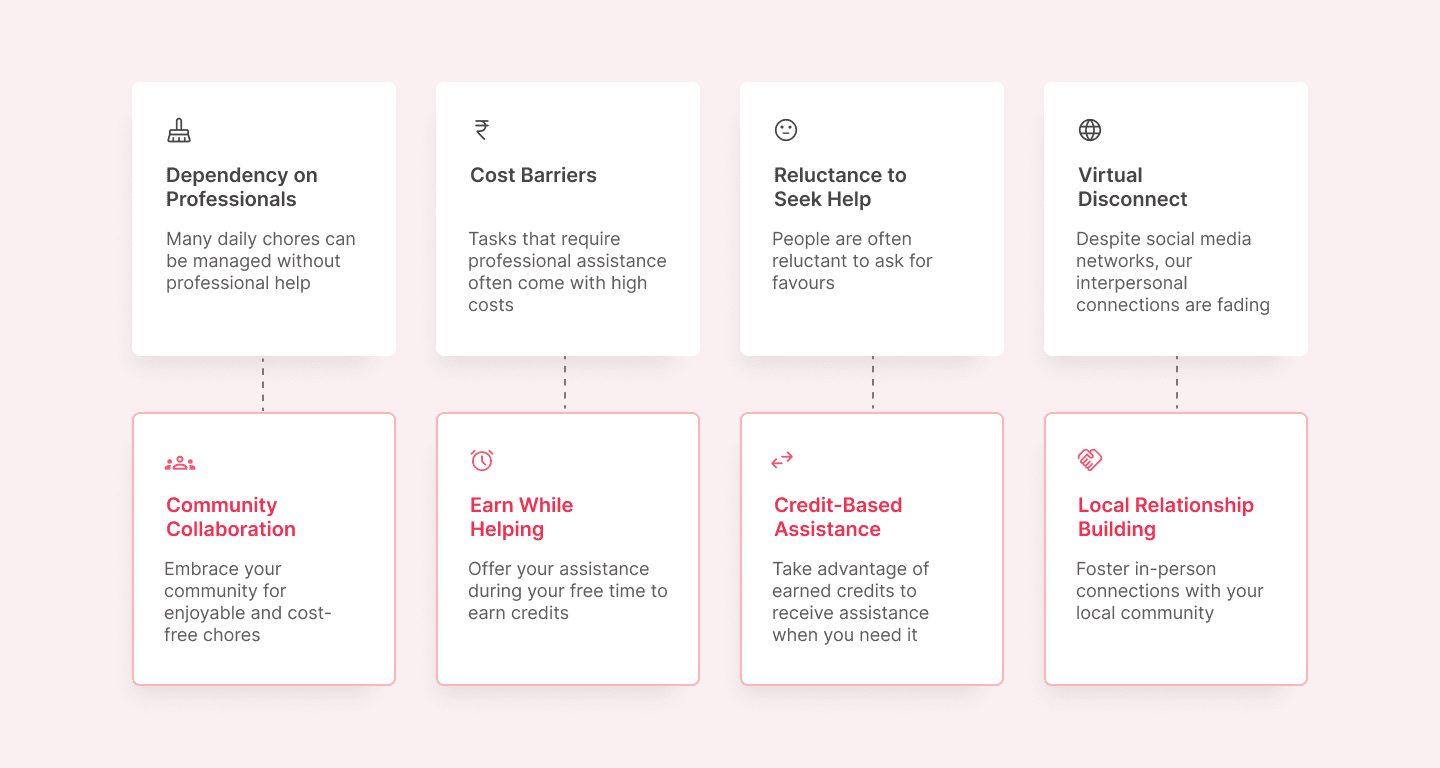Select the Dependency on Professionals heading
The image size is (1440, 768).
[241, 187]
